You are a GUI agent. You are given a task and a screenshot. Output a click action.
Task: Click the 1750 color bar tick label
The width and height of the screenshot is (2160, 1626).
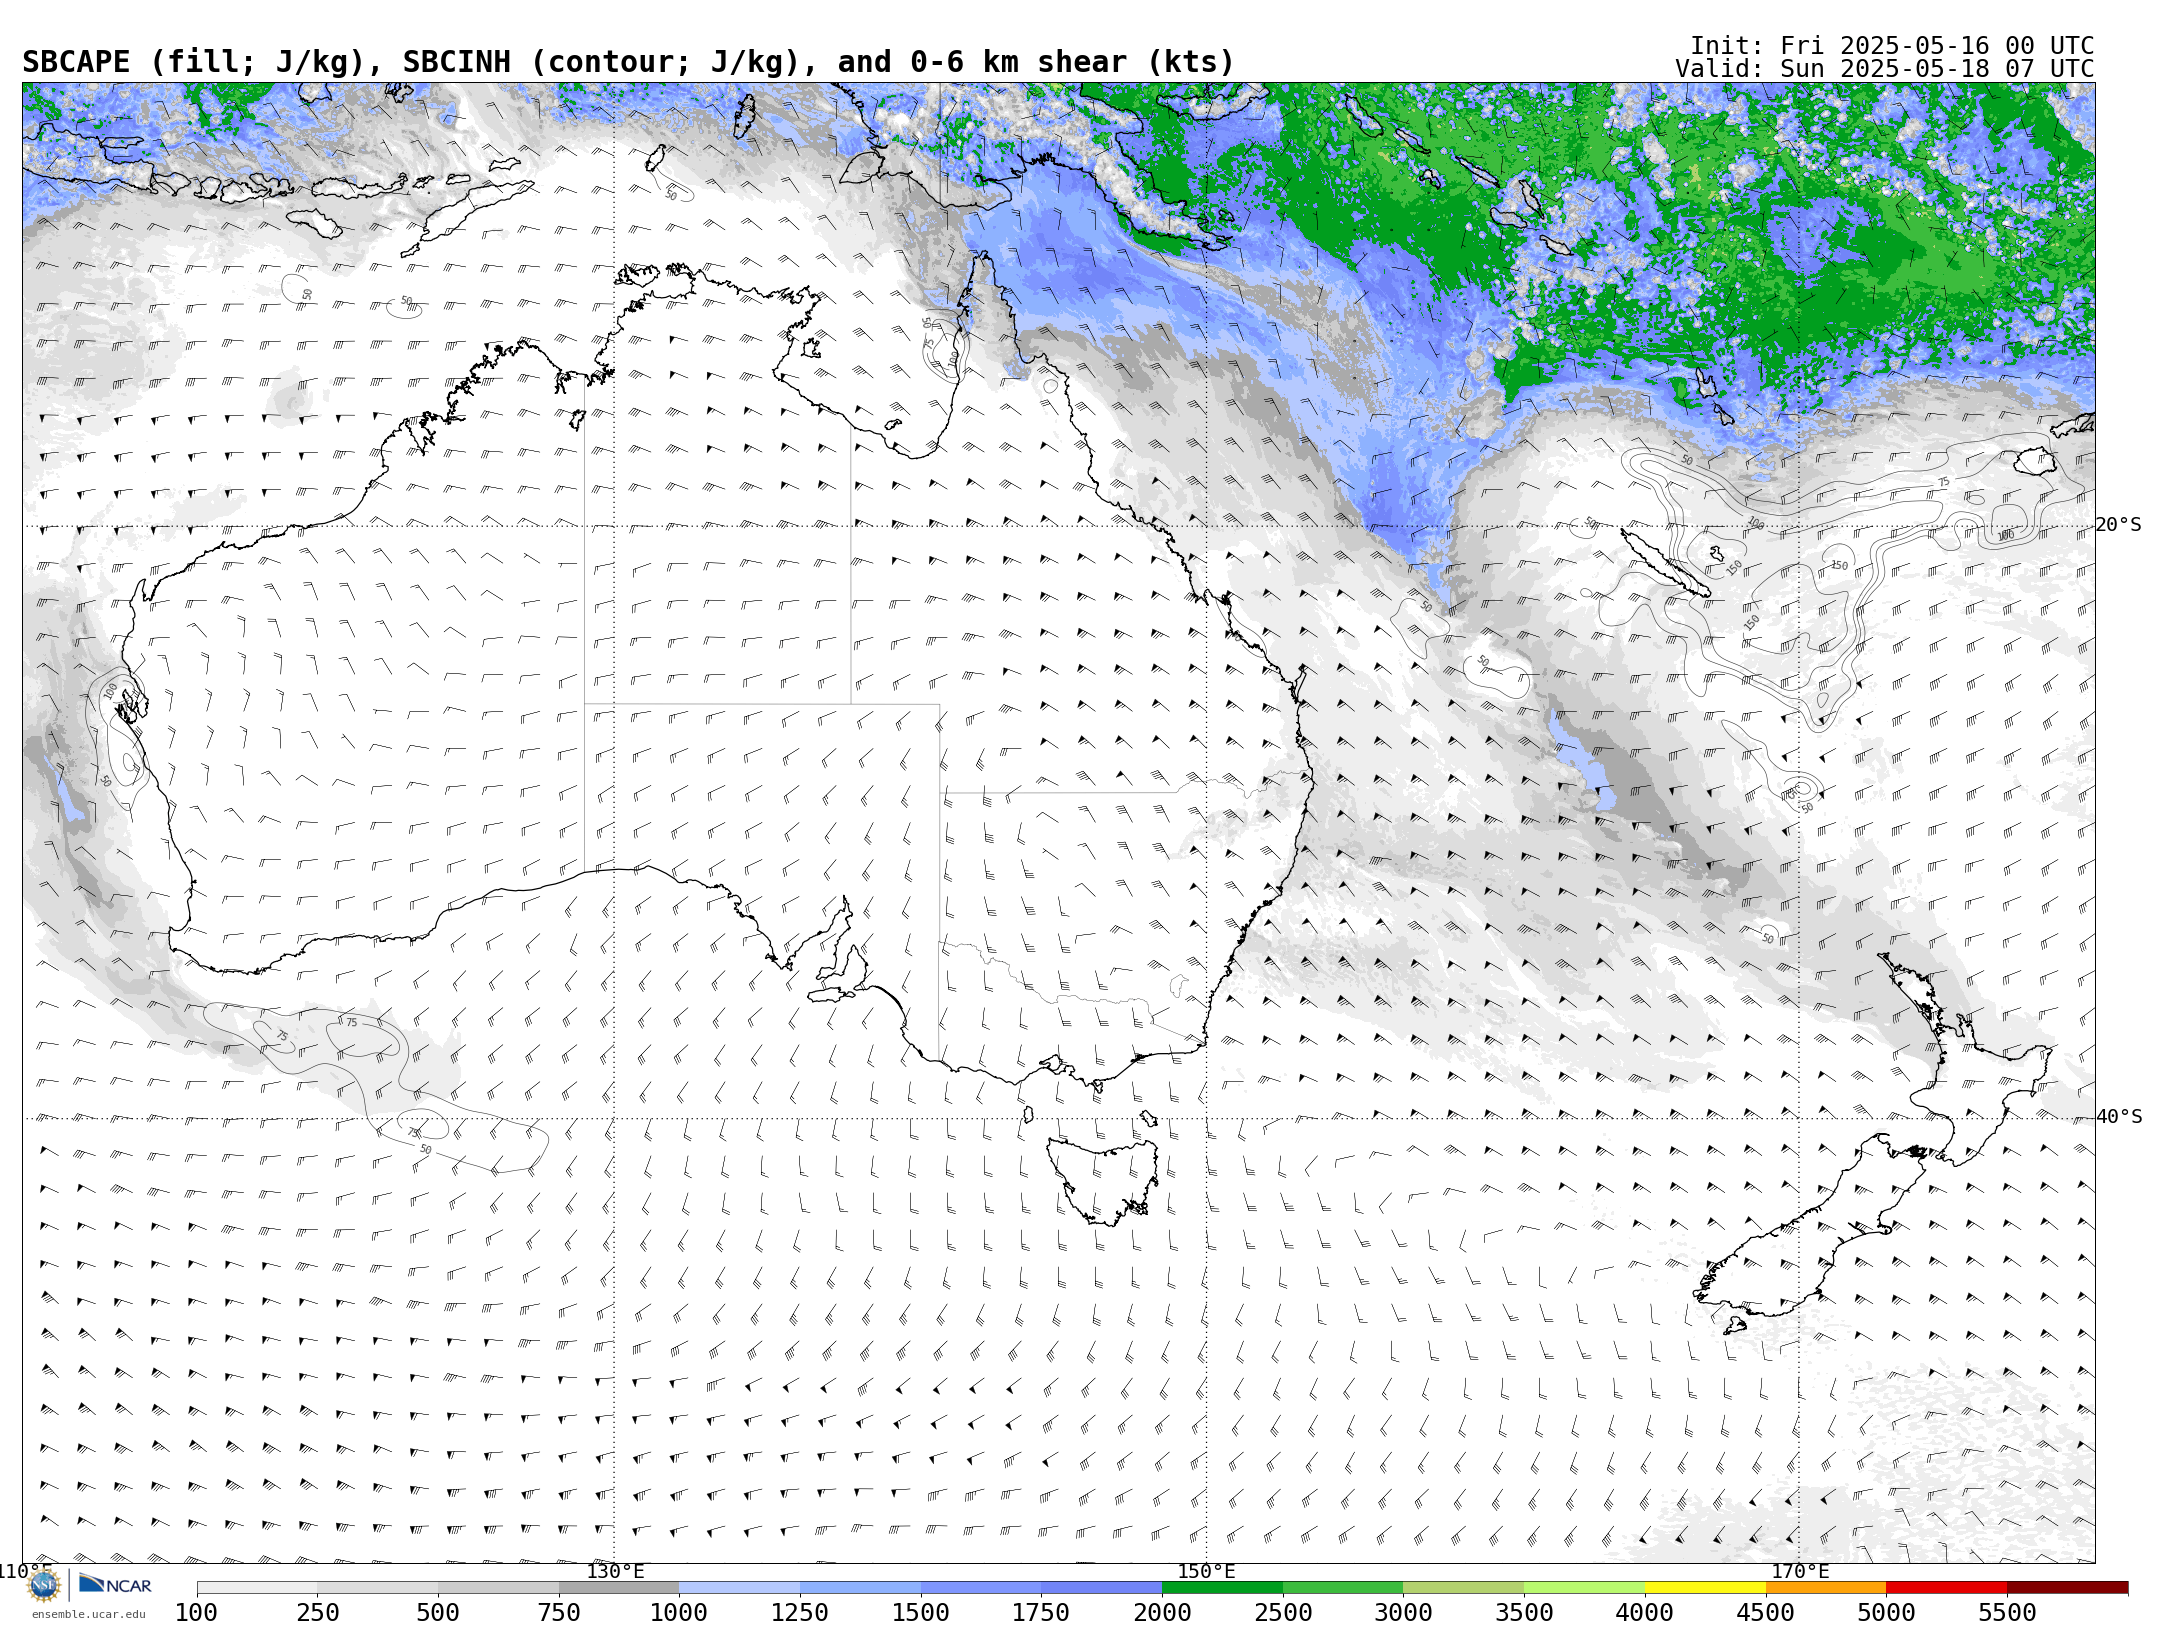tap(1041, 1612)
